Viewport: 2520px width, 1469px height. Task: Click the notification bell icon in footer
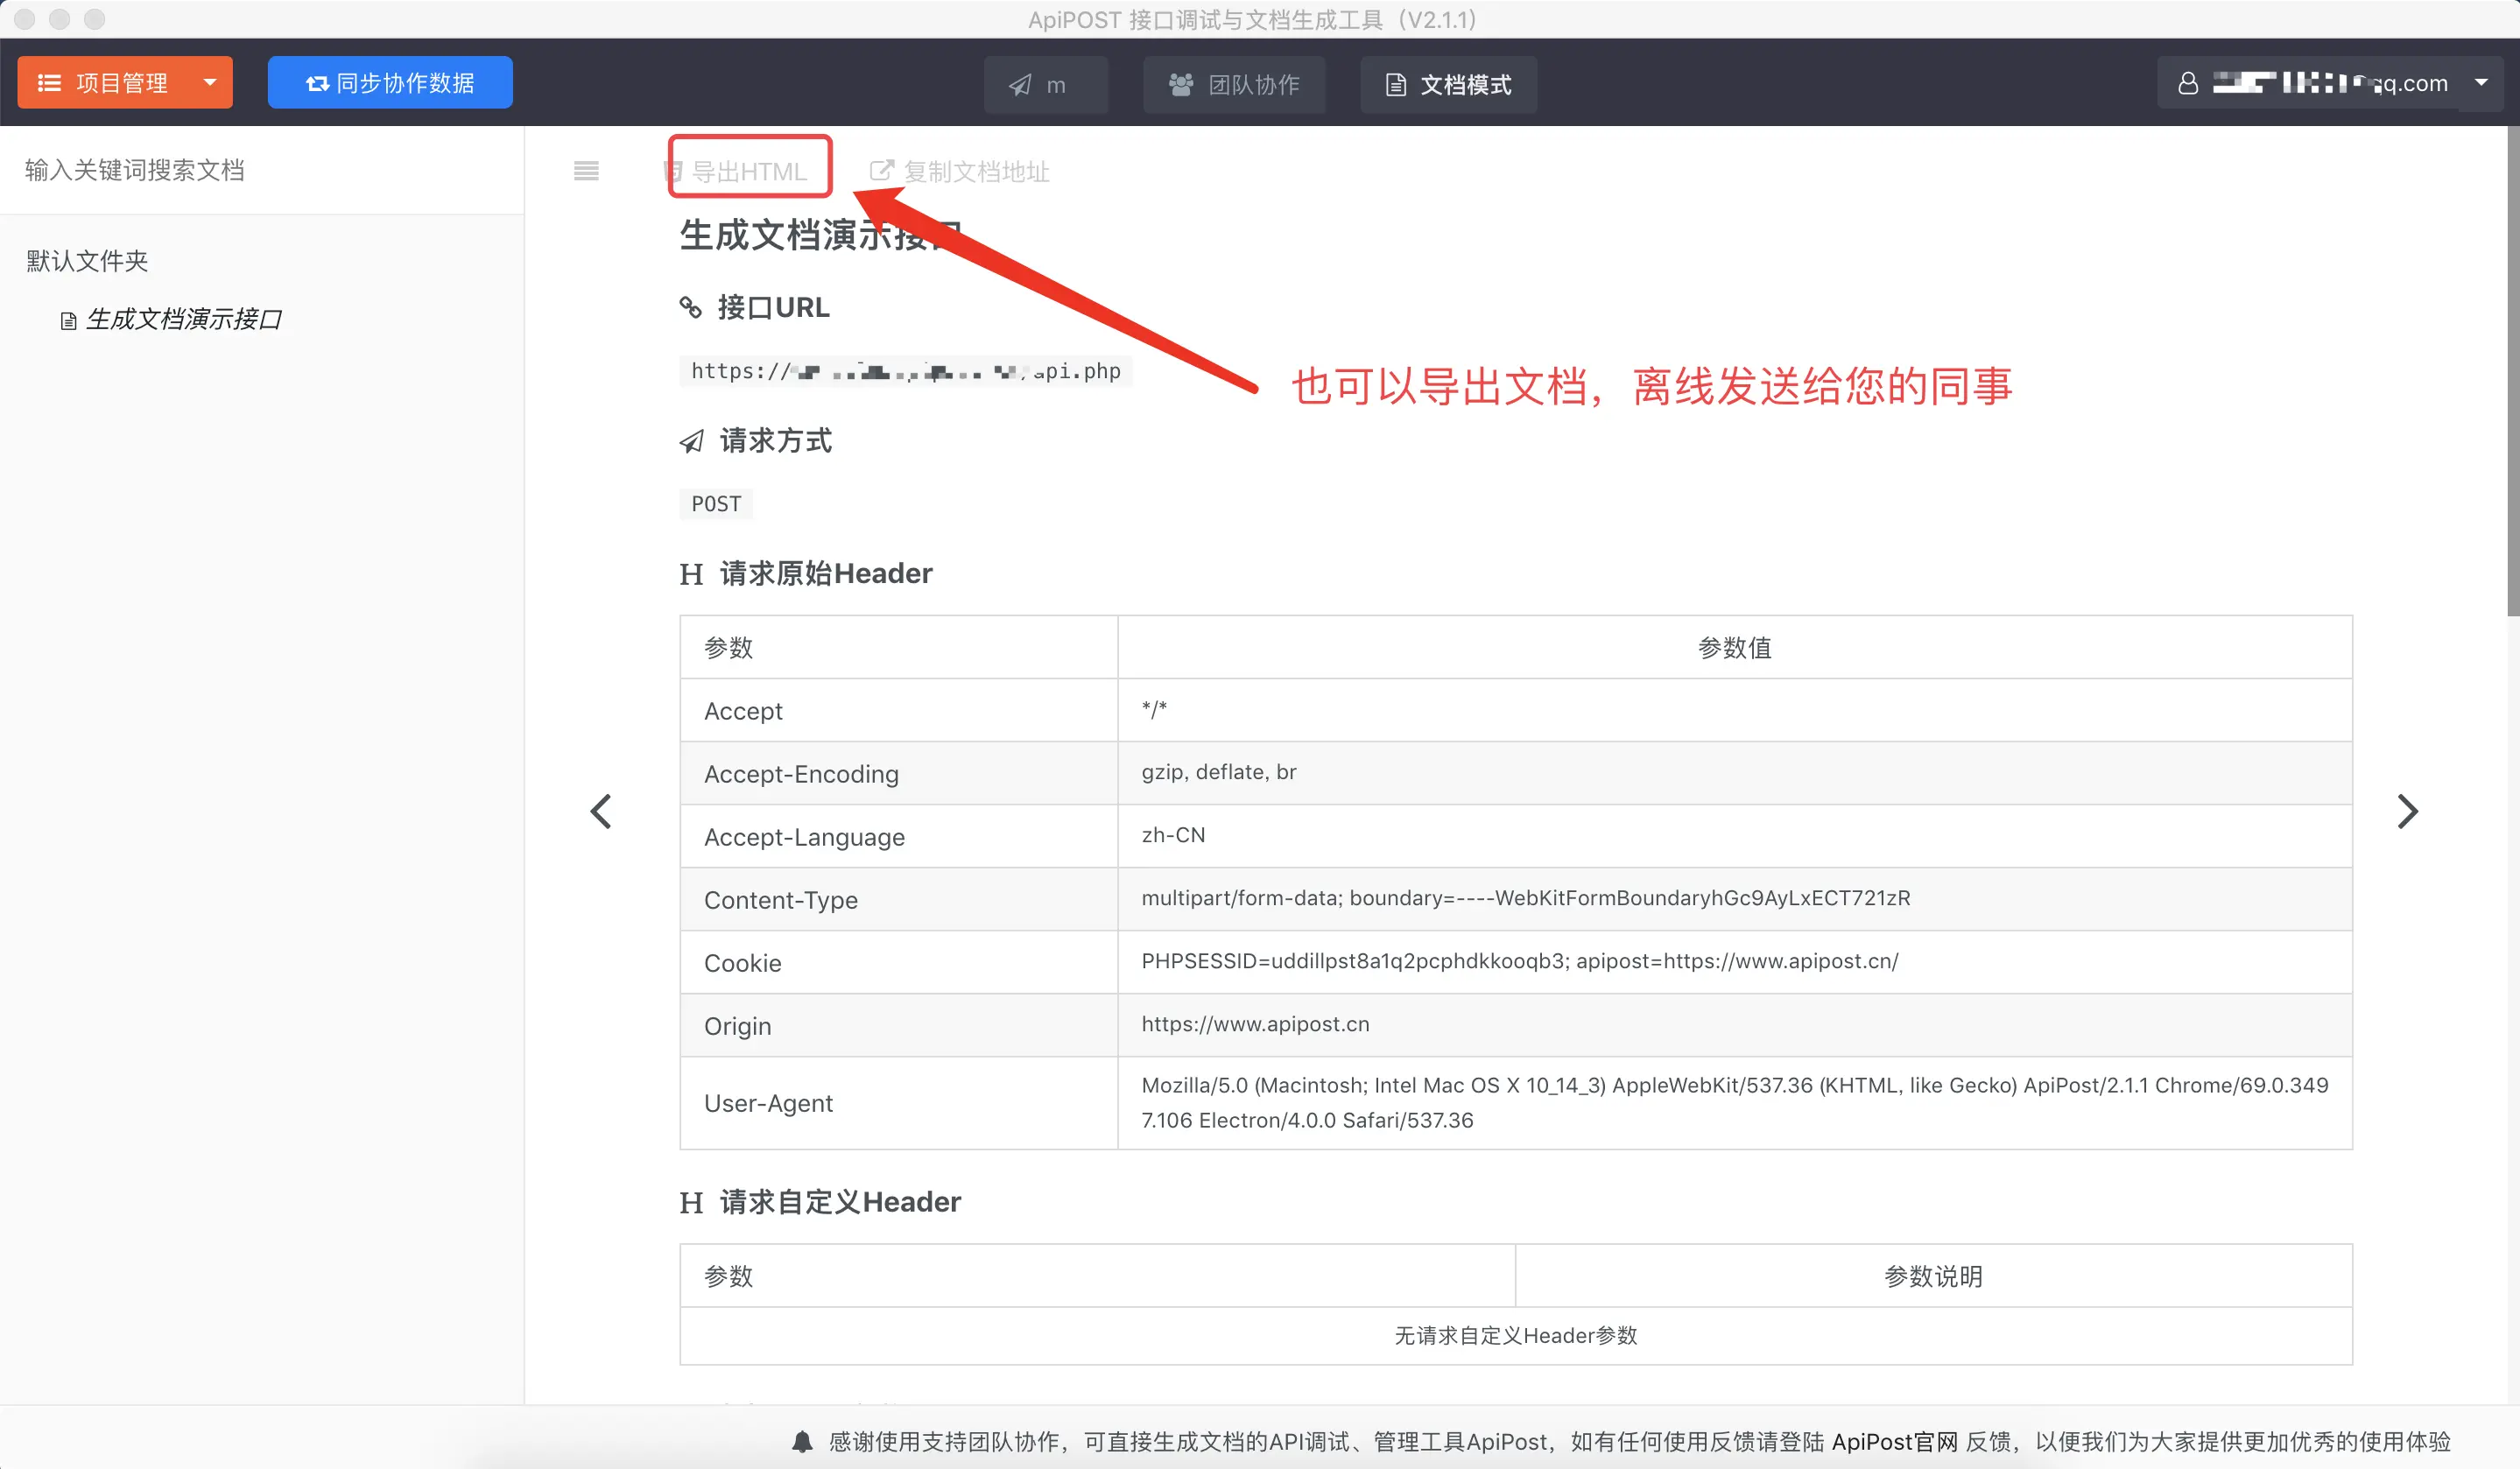[x=802, y=1441]
